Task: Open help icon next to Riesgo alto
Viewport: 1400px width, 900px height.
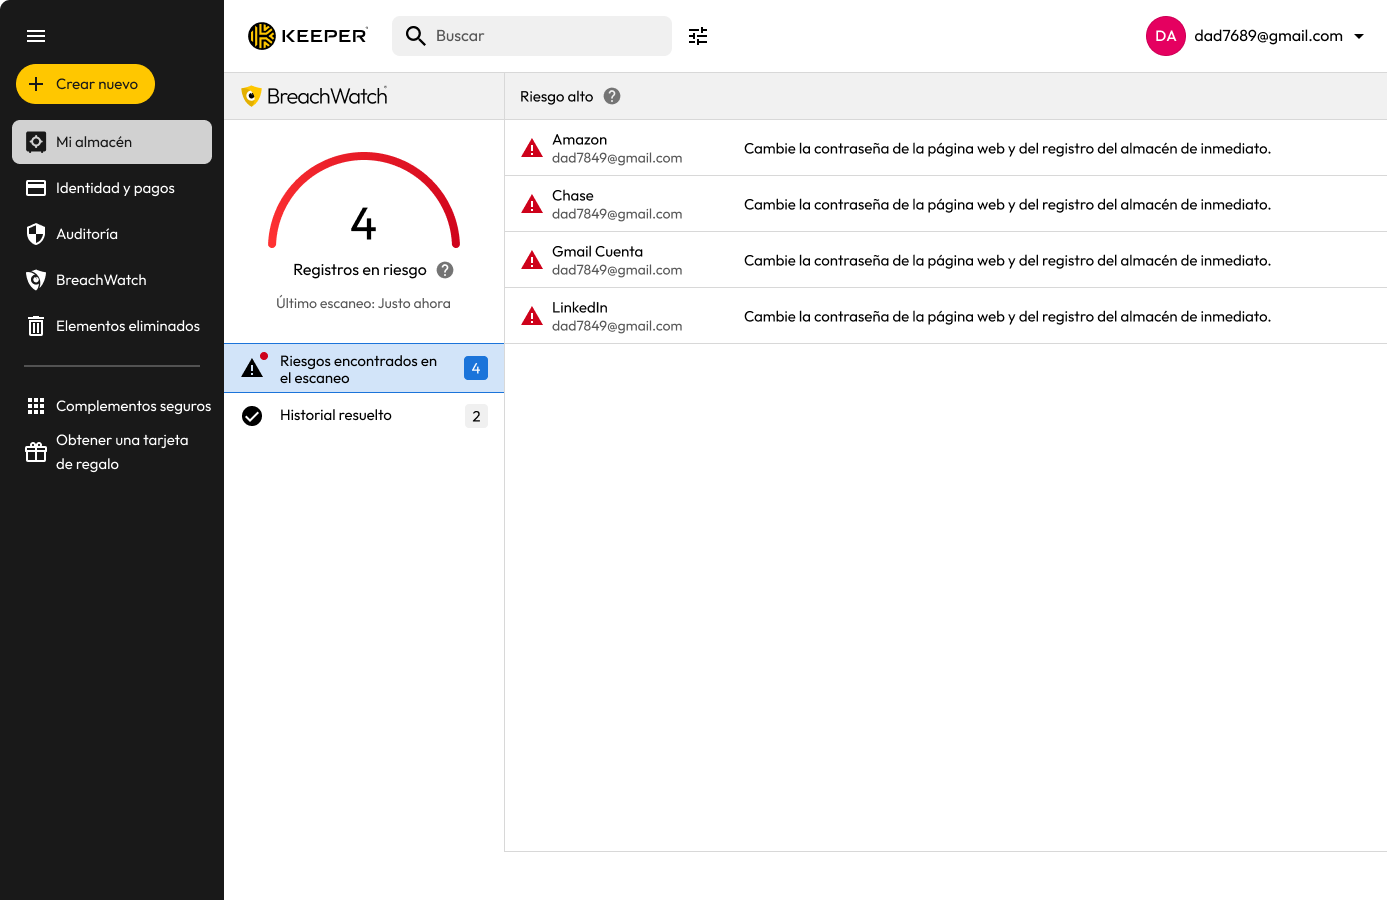Action: [612, 96]
